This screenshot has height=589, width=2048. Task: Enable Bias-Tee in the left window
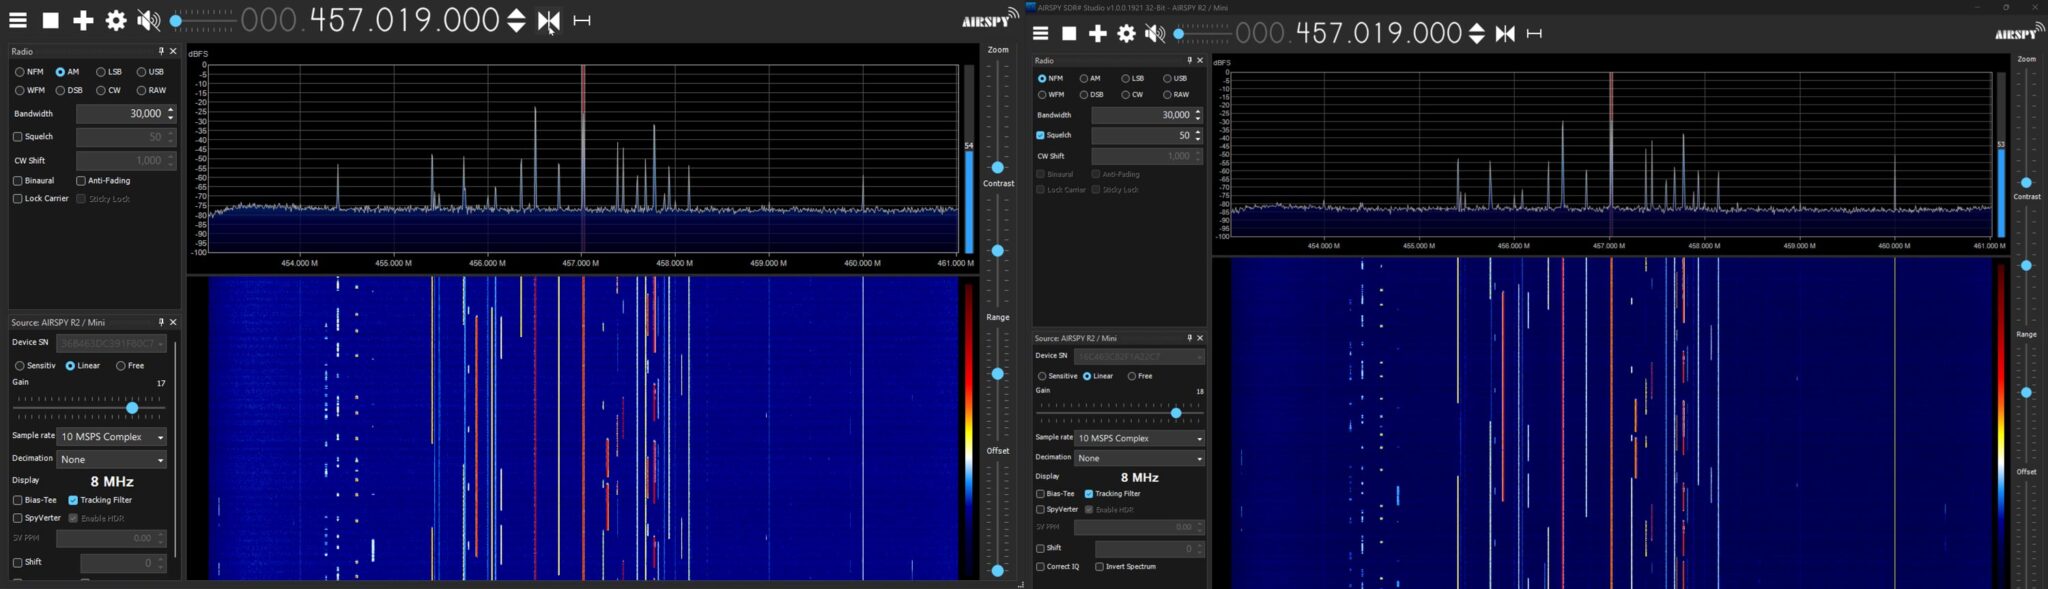[18, 500]
